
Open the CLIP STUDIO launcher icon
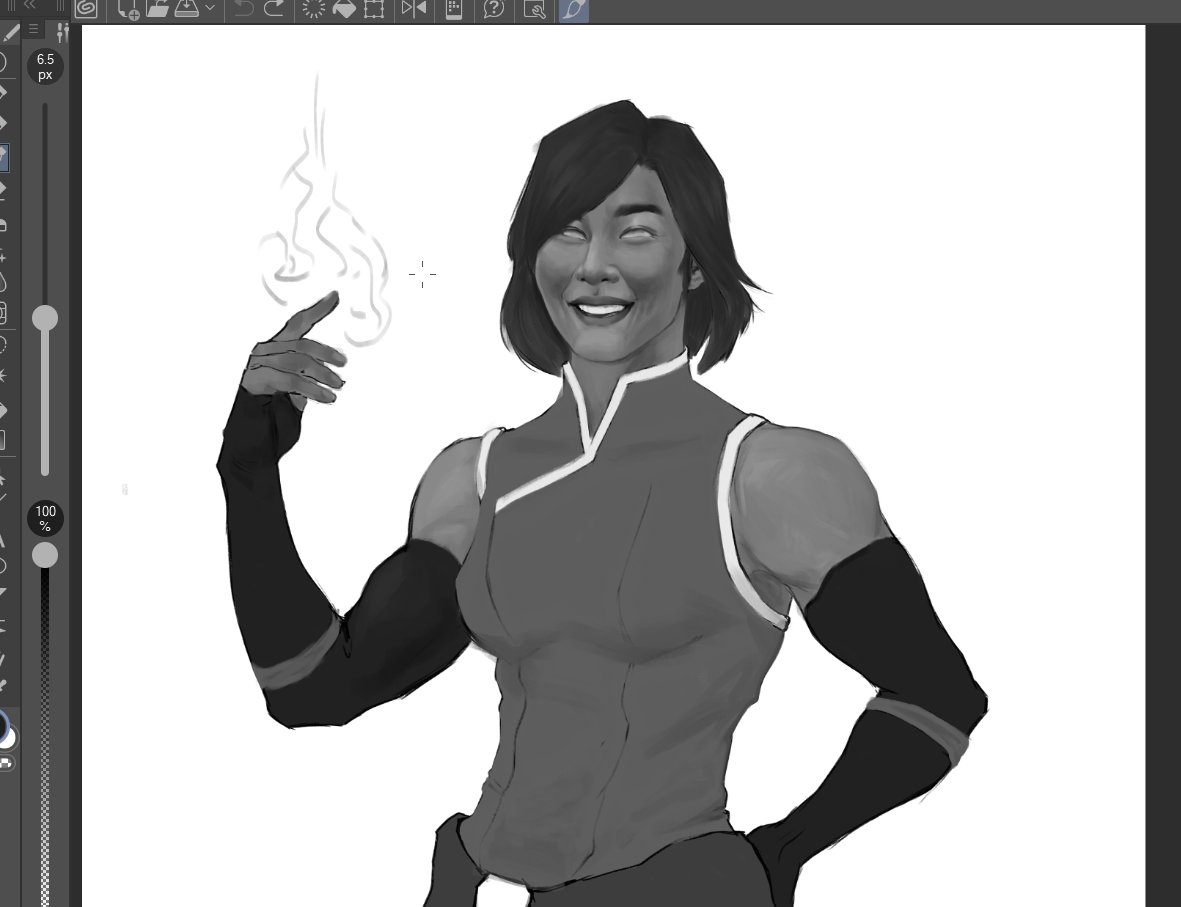86,9
